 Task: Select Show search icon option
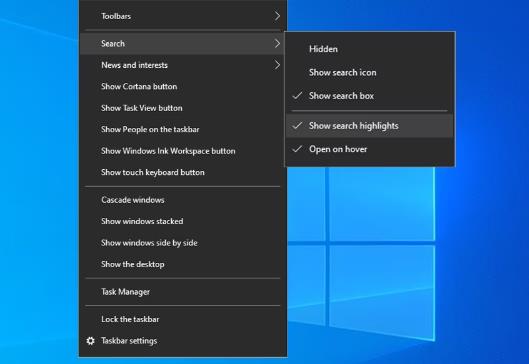click(370, 73)
